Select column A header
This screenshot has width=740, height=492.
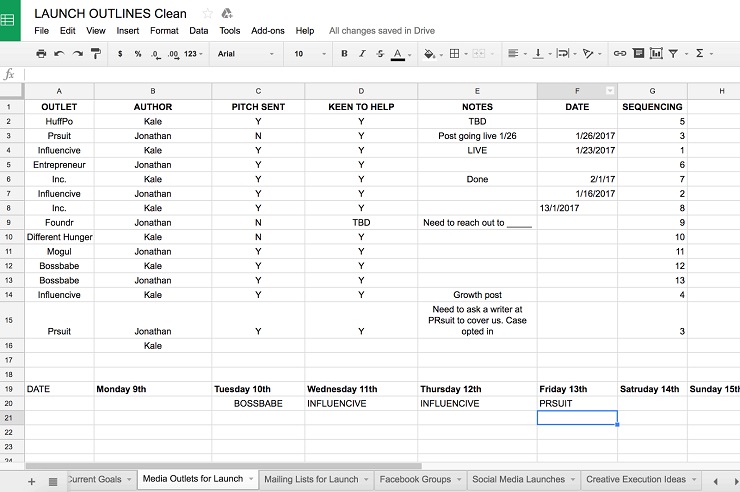click(x=59, y=91)
